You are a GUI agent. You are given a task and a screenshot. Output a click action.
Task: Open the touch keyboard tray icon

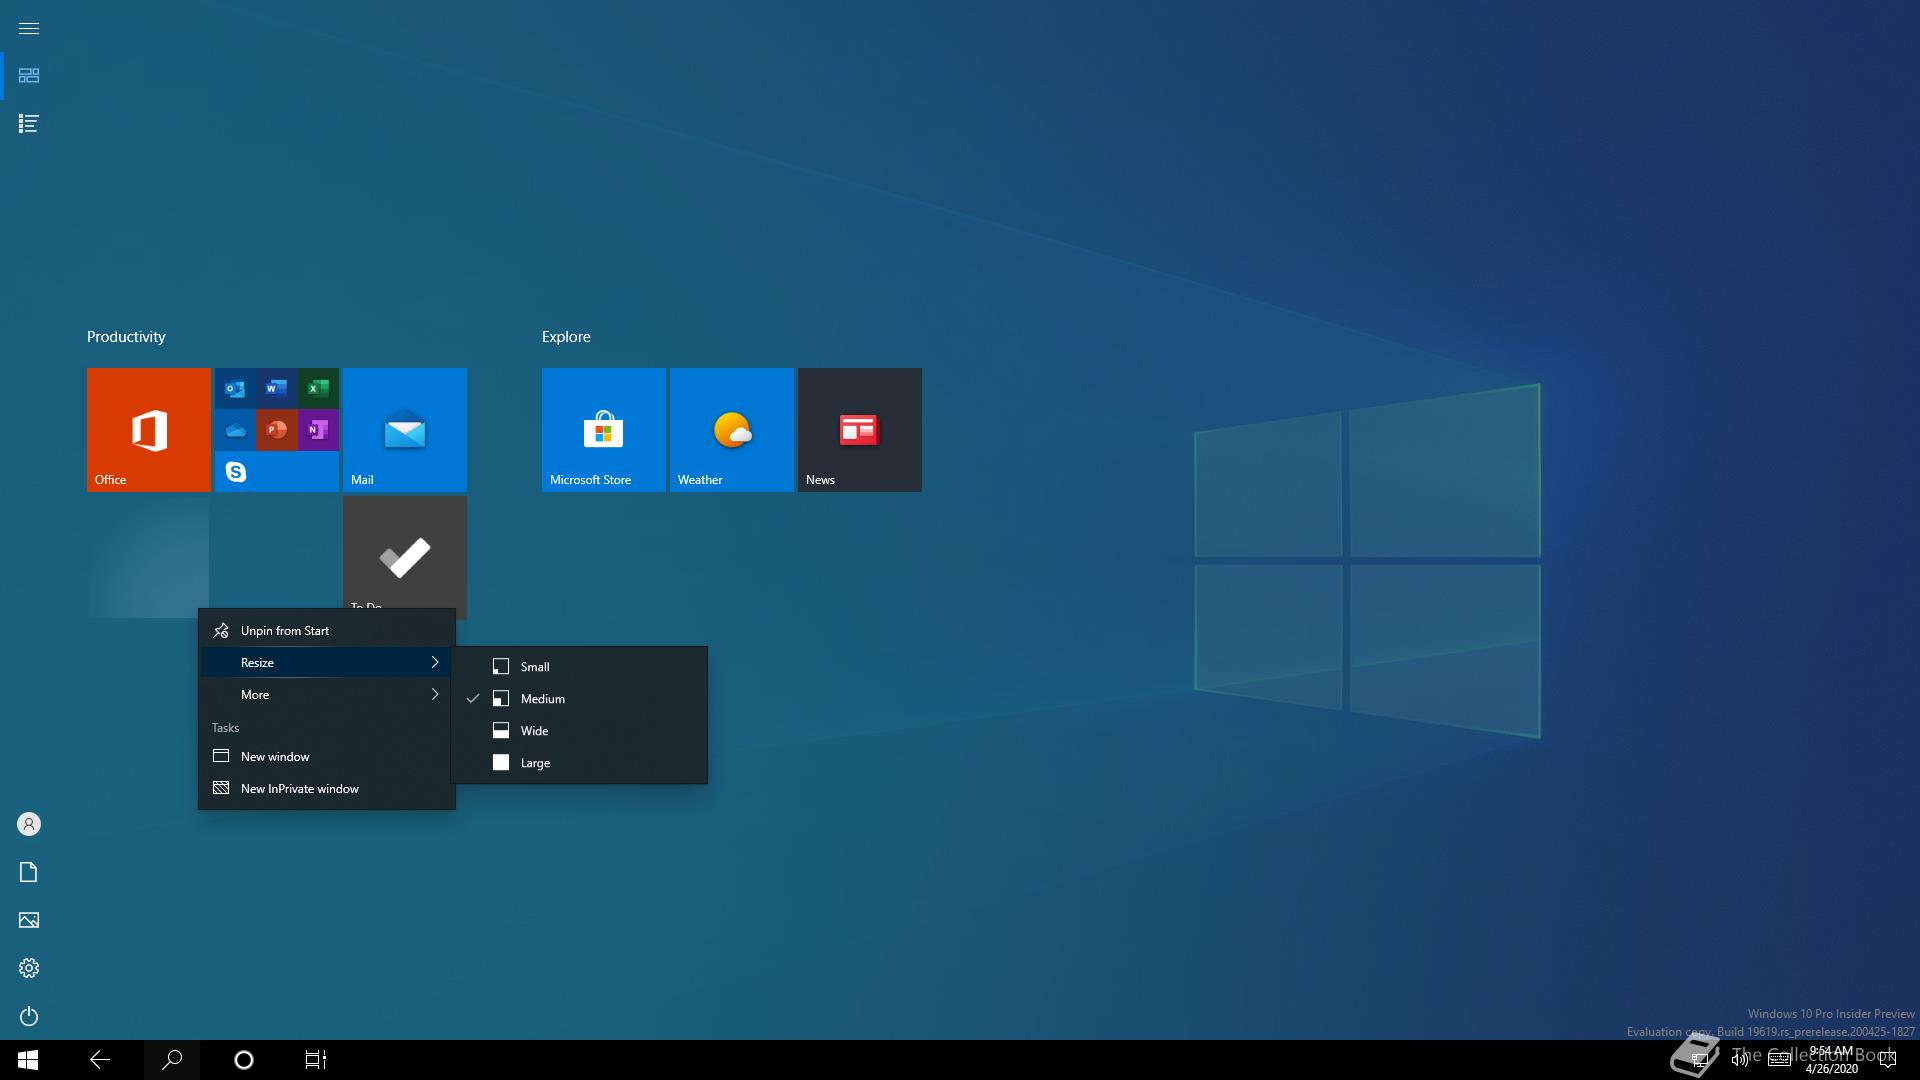pos(1779,1060)
